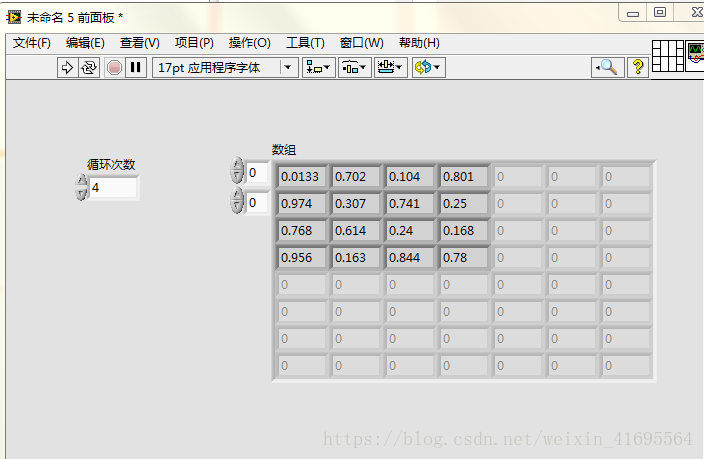Select array cell 0.24
The width and height of the screenshot is (704, 459).
[x=409, y=231]
